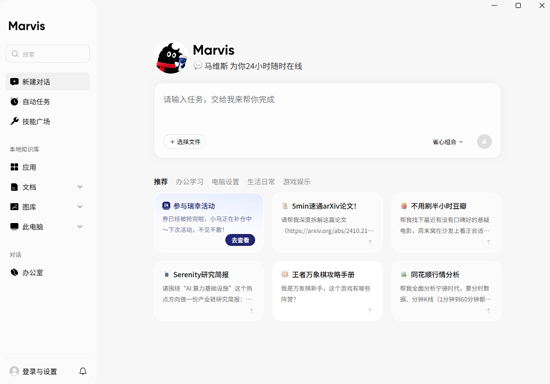Image resolution: width=550 pixels, height=384 pixels.
Task: Click the notification bell icon
Action: pyautogui.click(x=83, y=371)
